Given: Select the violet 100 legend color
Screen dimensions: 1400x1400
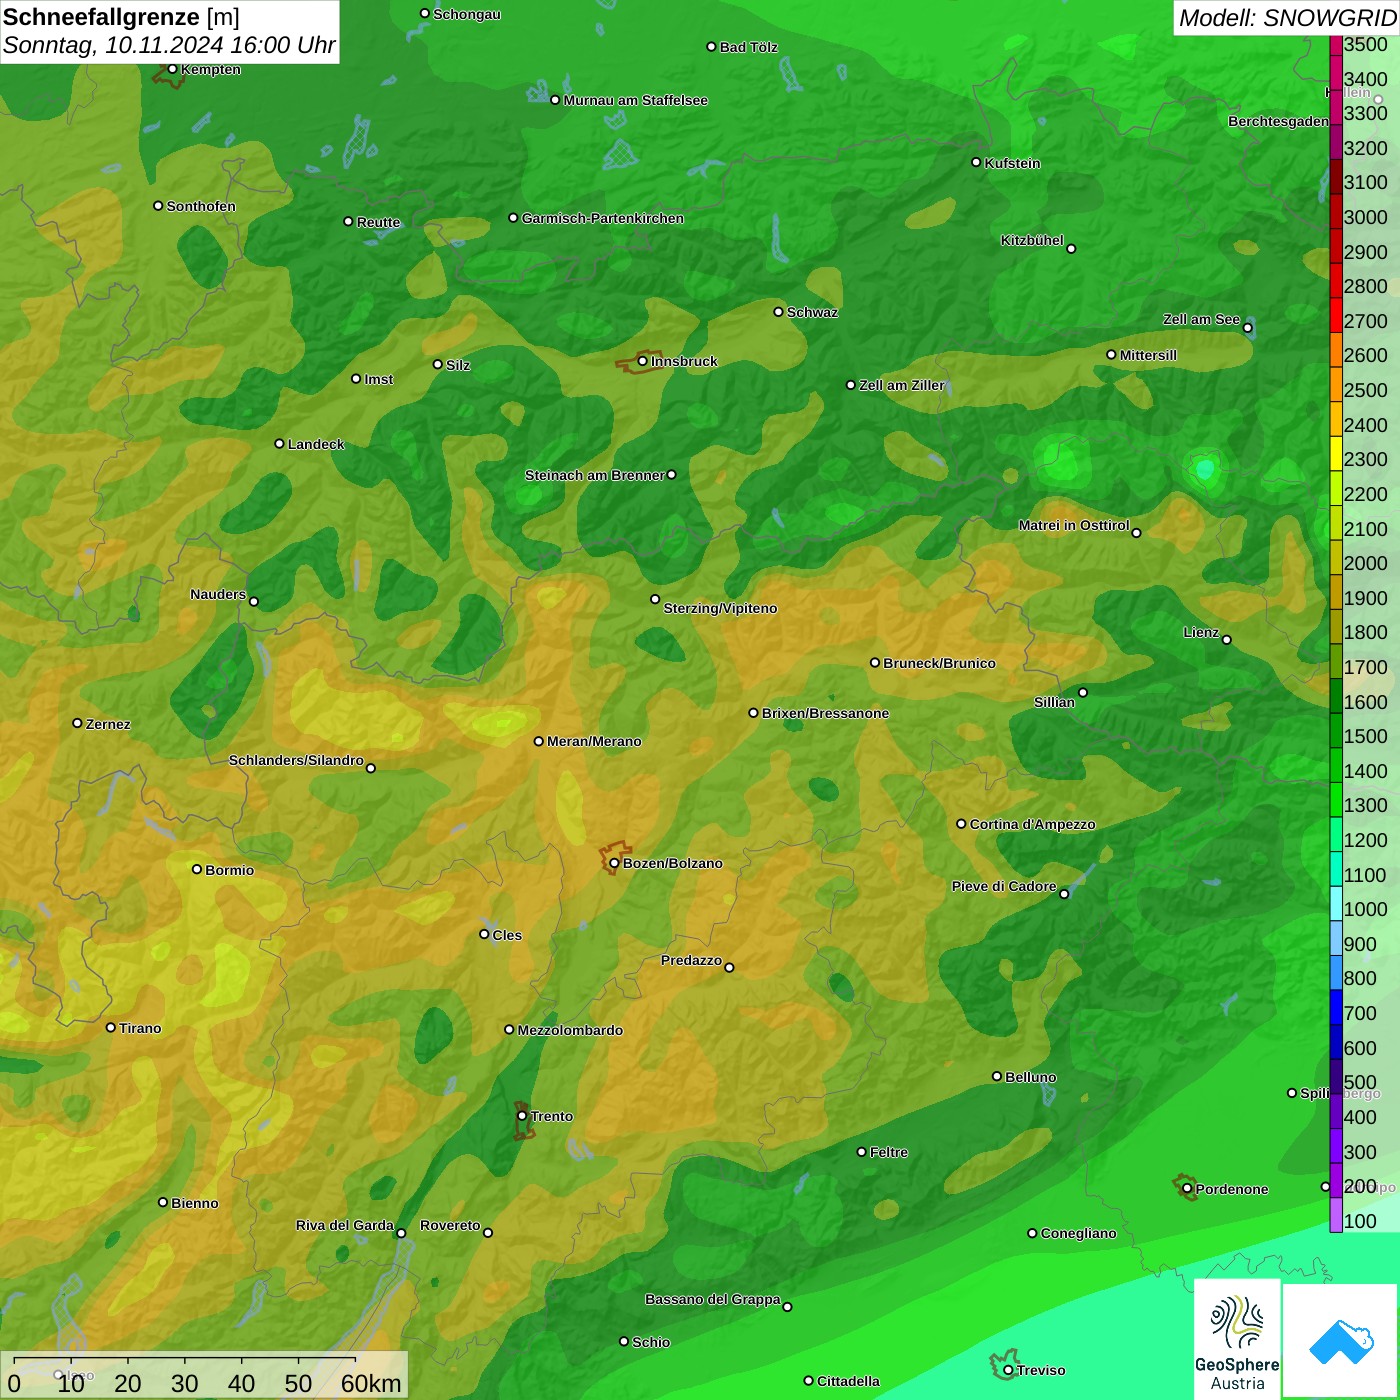Looking at the screenshot, I should [x=1336, y=1216].
